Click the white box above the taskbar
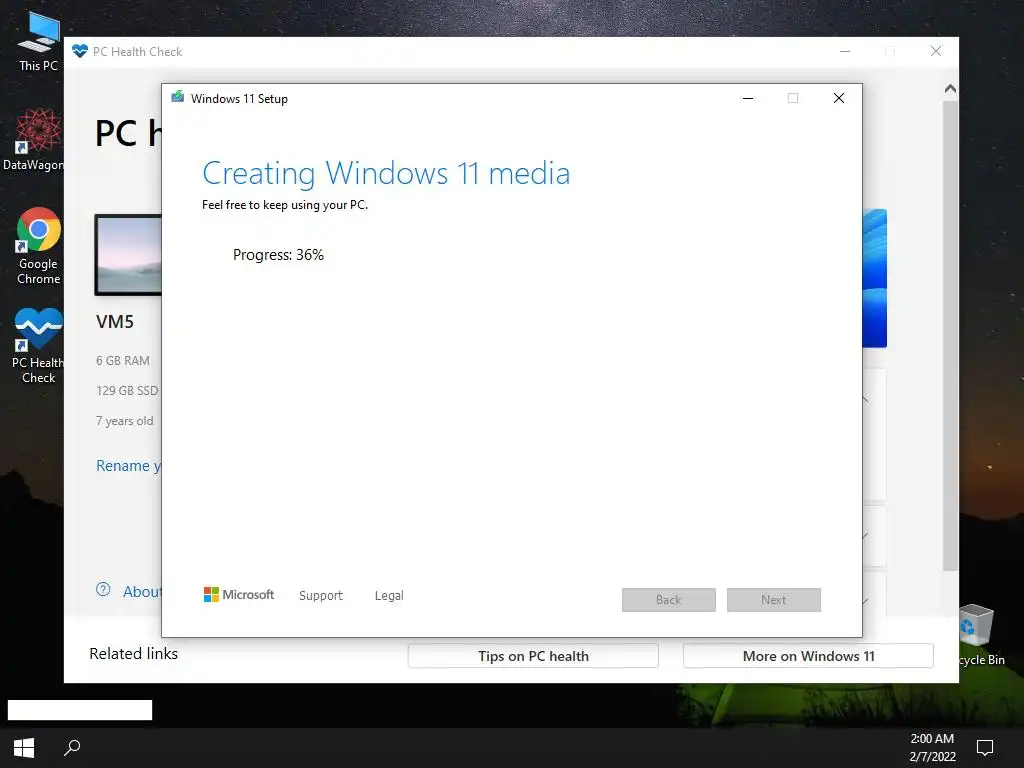1024x768 pixels. click(80, 710)
